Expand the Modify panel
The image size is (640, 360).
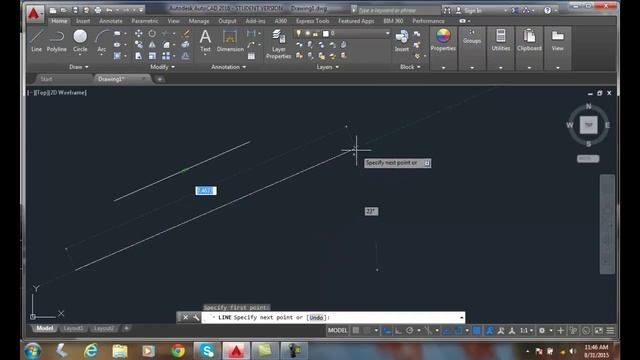[x=162, y=67]
